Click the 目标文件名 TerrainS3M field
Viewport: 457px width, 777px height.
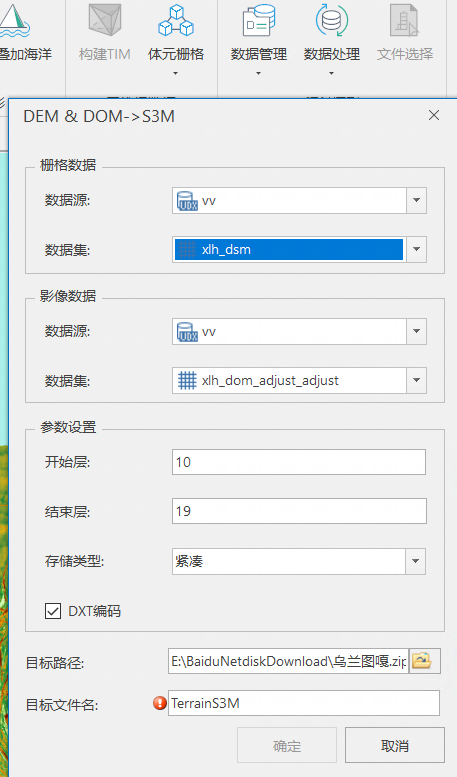pyautogui.click(x=304, y=703)
